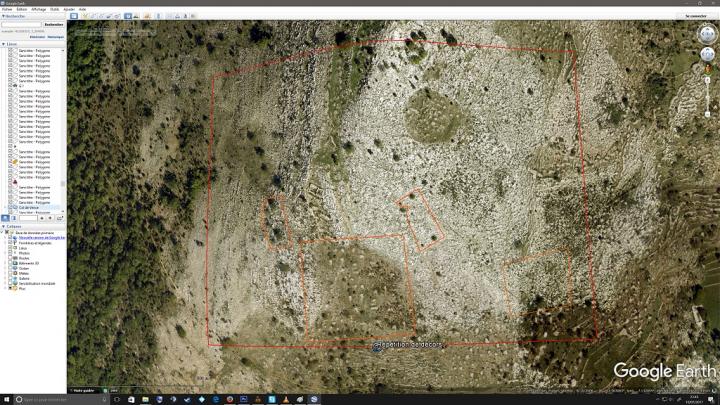Open the Outils menu
Image resolution: width=720 pixels, height=405 pixels.
tap(55, 9)
